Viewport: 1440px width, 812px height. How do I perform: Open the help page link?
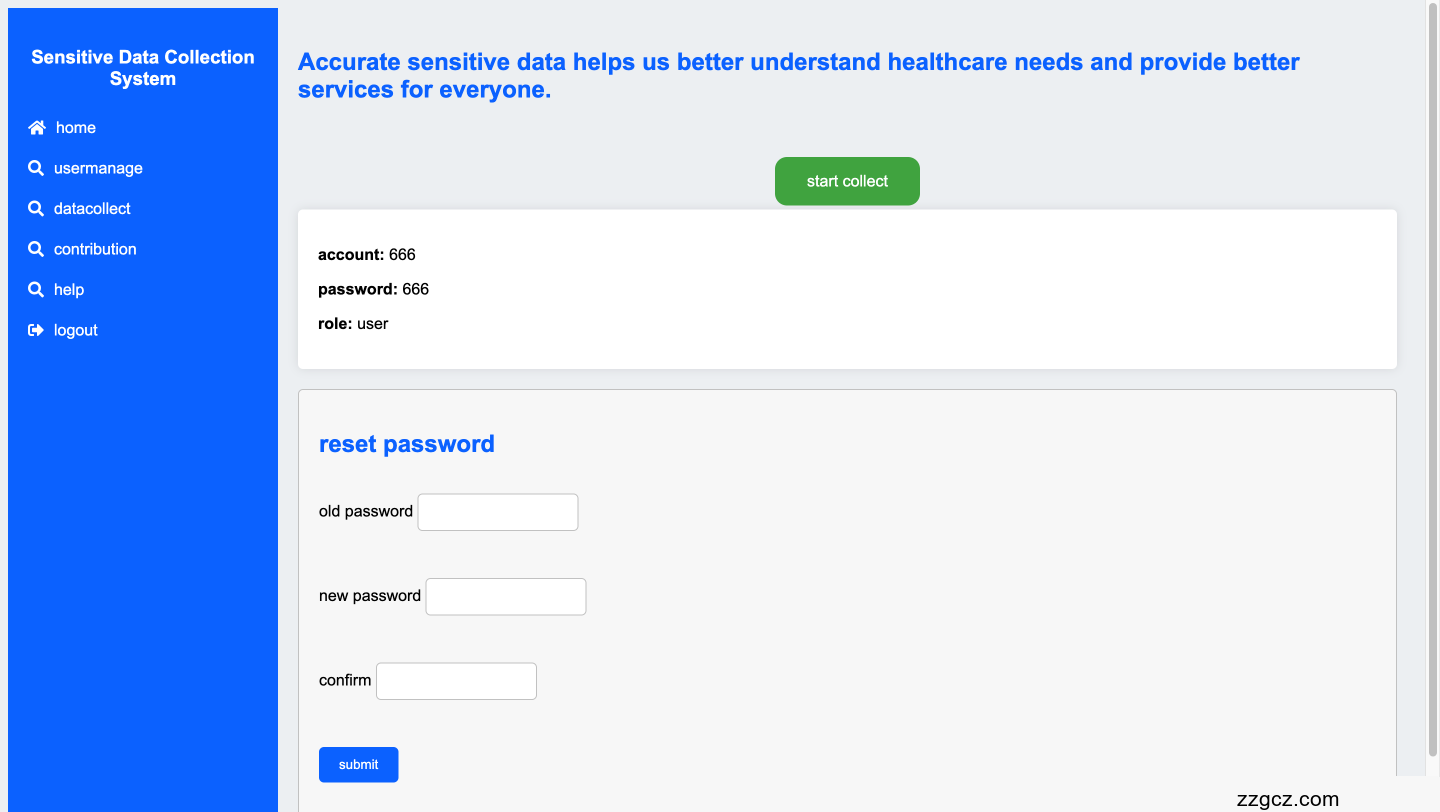[x=69, y=290]
